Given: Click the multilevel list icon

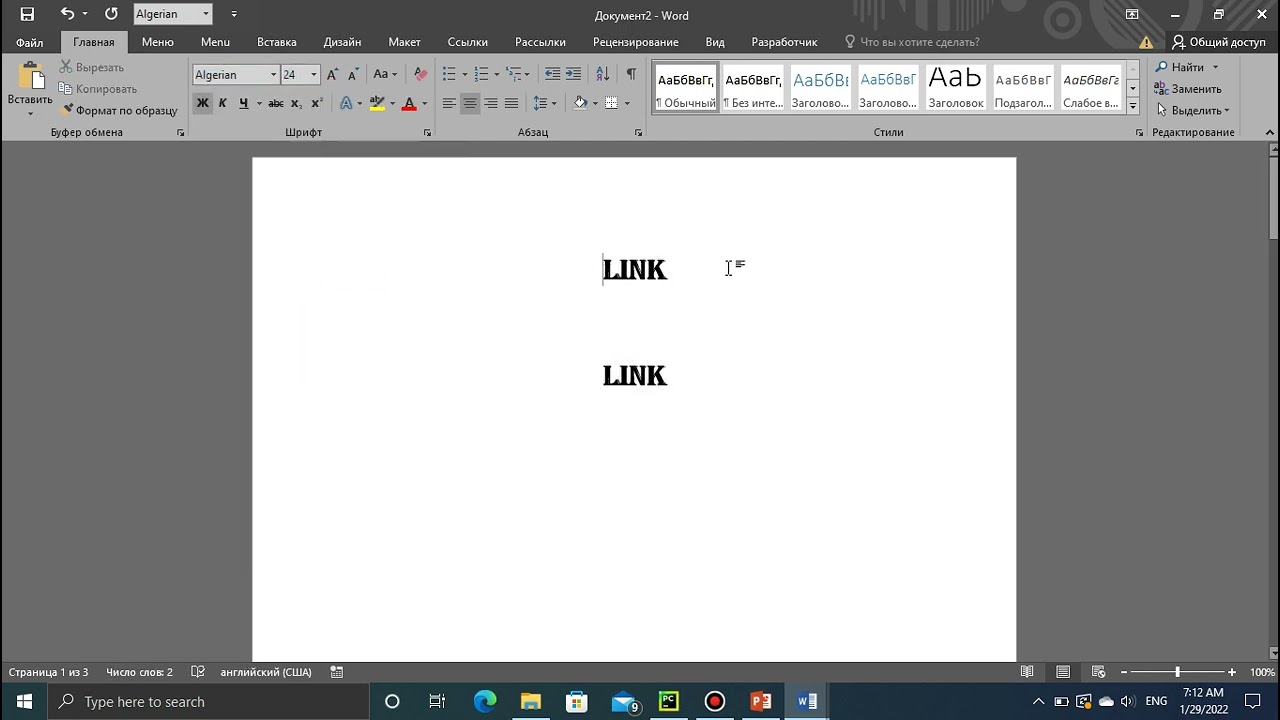Looking at the screenshot, I should coord(513,75).
